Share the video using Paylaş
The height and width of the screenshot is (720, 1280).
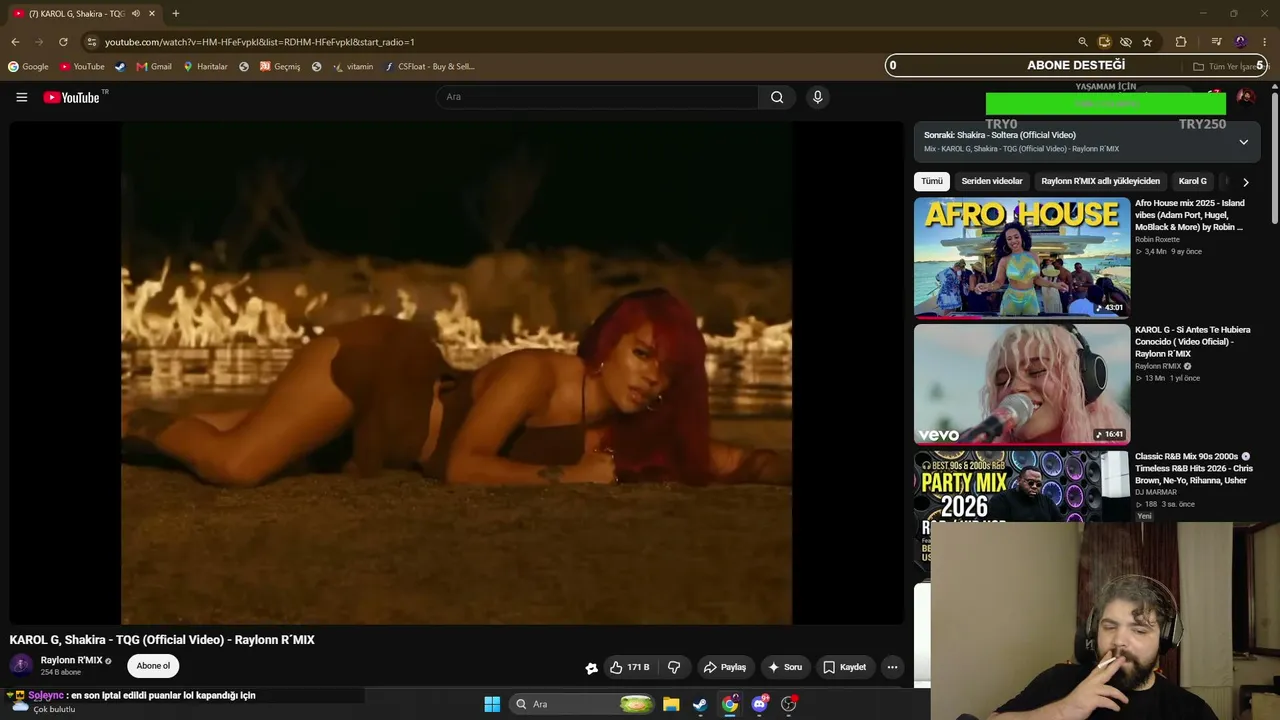click(x=724, y=667)
